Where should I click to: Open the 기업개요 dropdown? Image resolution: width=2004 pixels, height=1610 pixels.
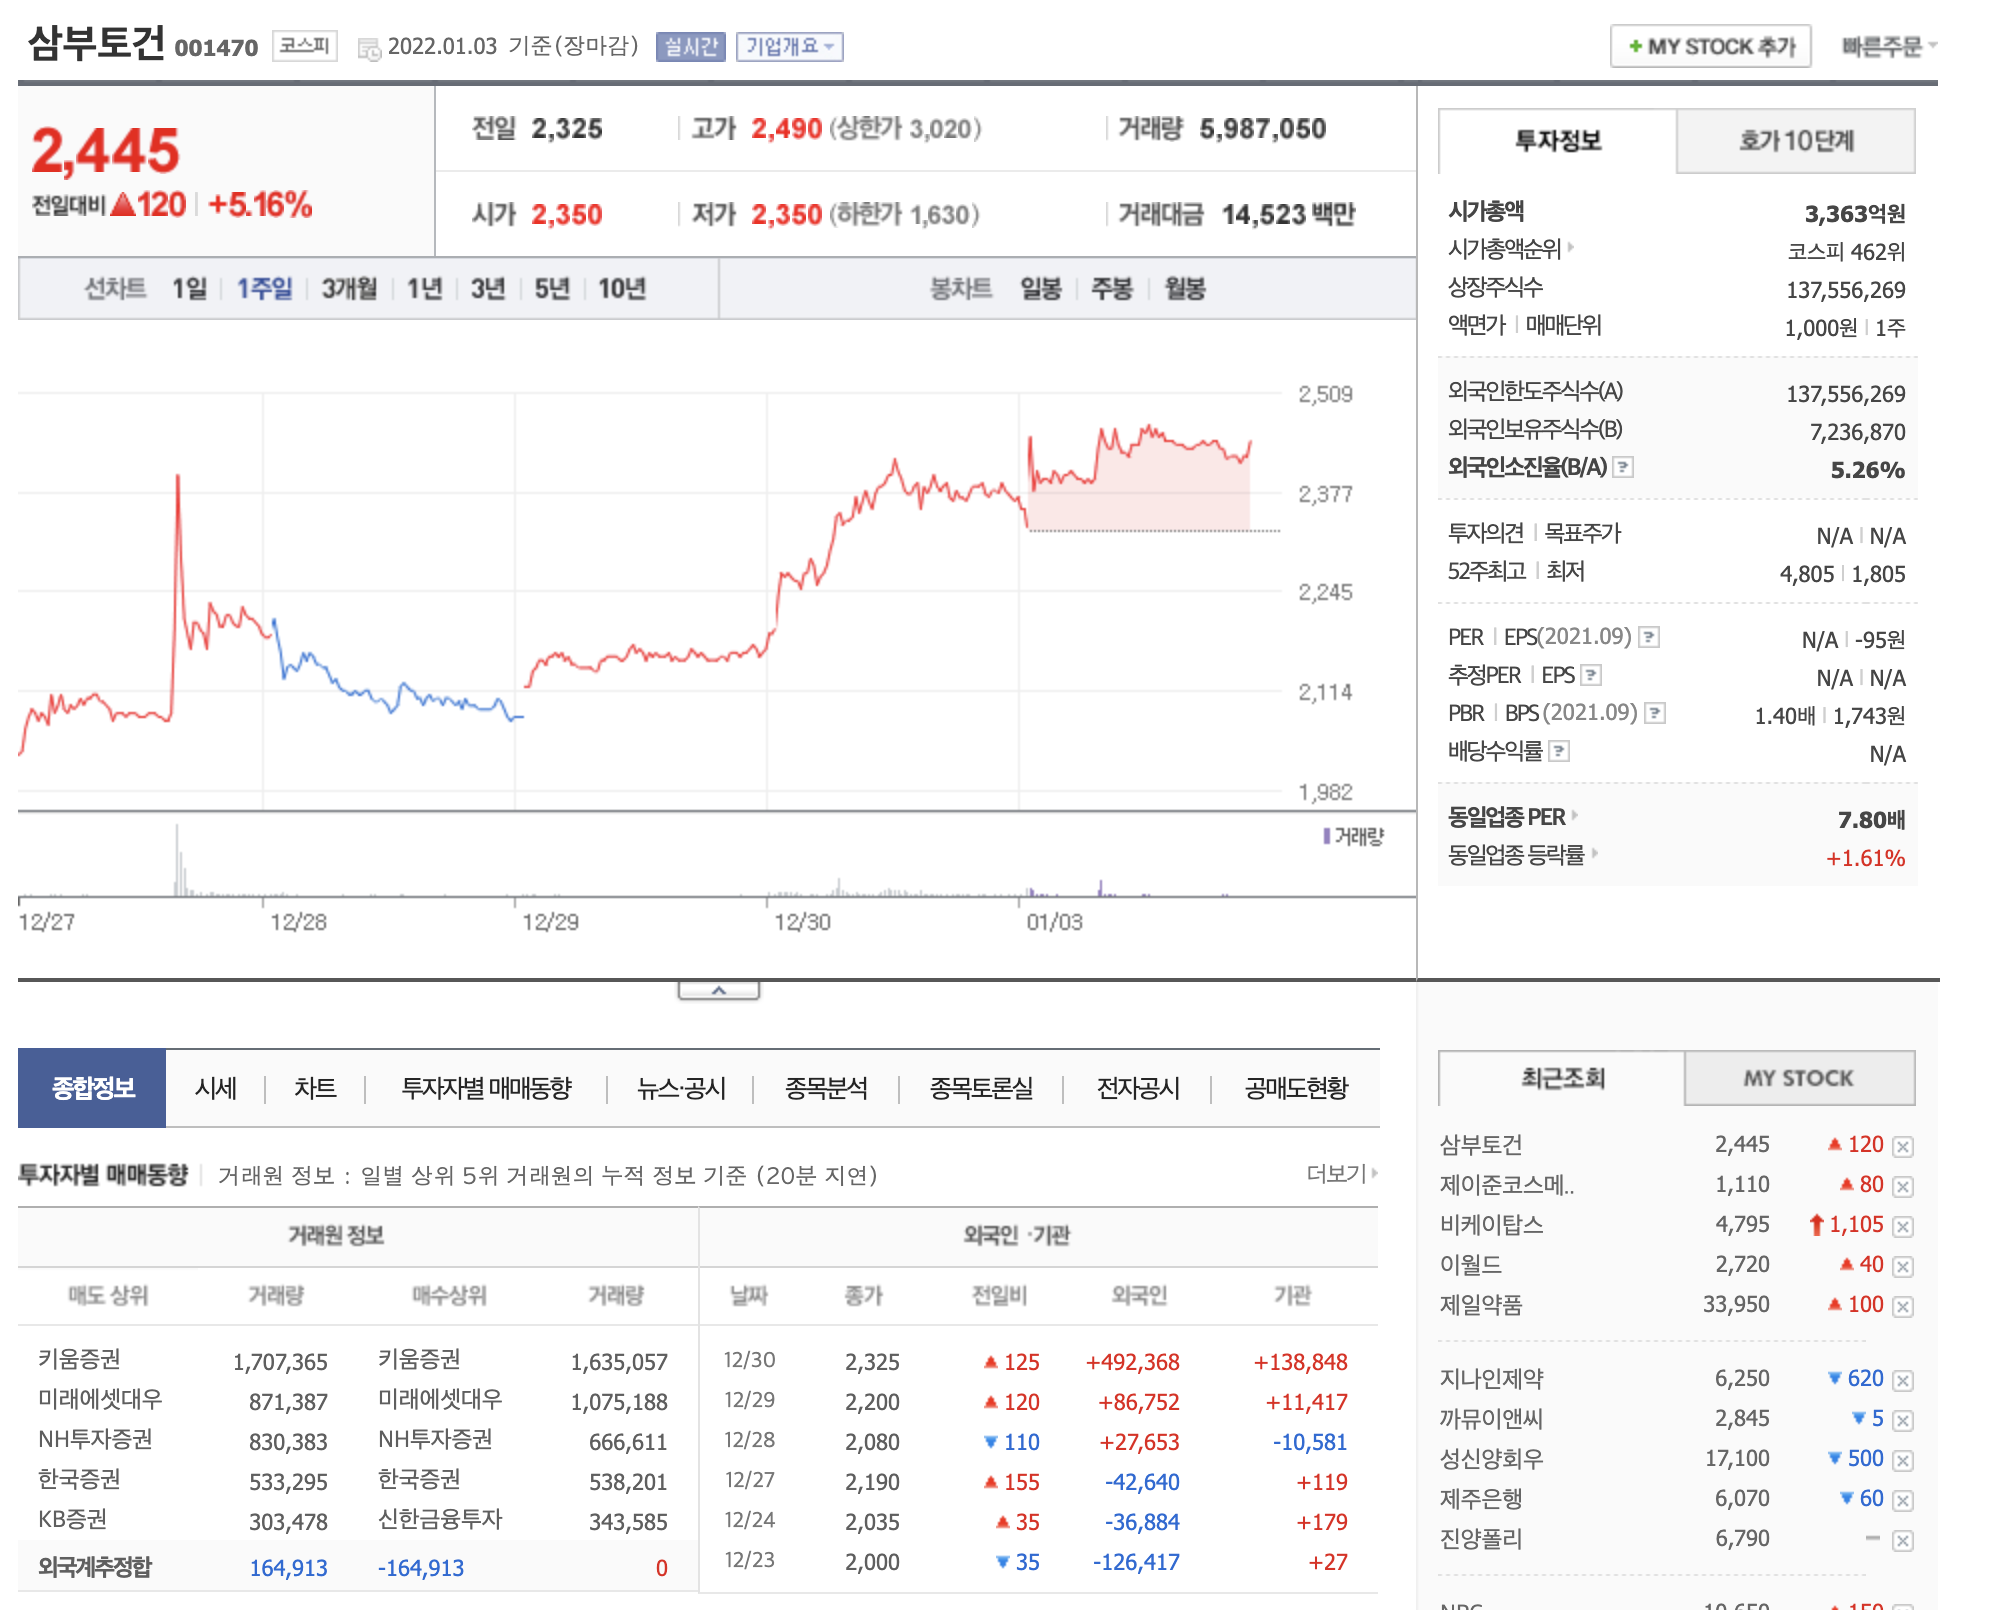click(x=789, y=47)
